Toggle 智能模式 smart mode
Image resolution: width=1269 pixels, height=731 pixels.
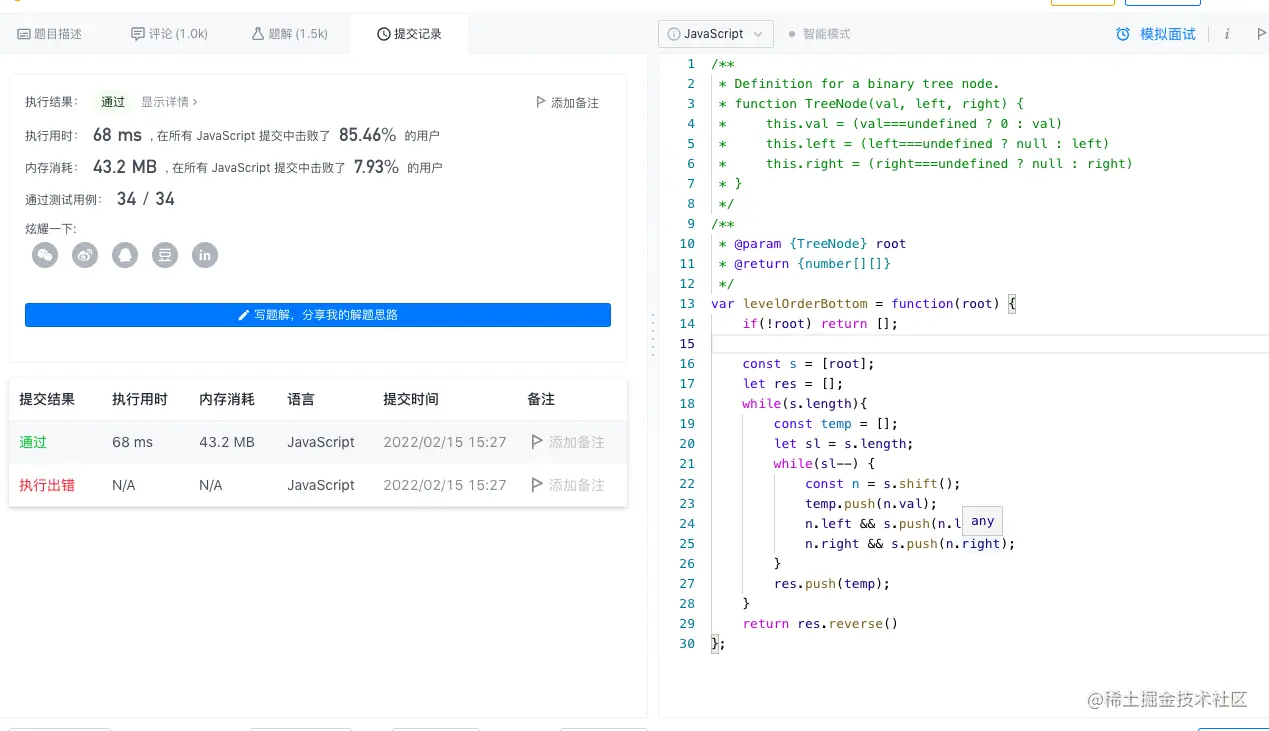pyautogui.click(x=819, y=34)
